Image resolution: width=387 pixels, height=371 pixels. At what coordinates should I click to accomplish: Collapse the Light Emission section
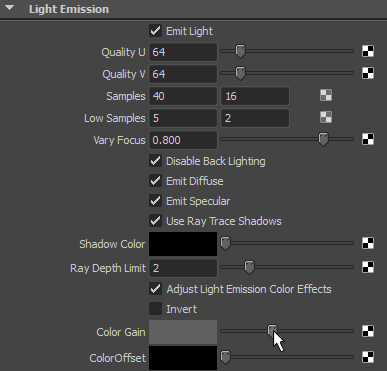click(x=10, y=8)
